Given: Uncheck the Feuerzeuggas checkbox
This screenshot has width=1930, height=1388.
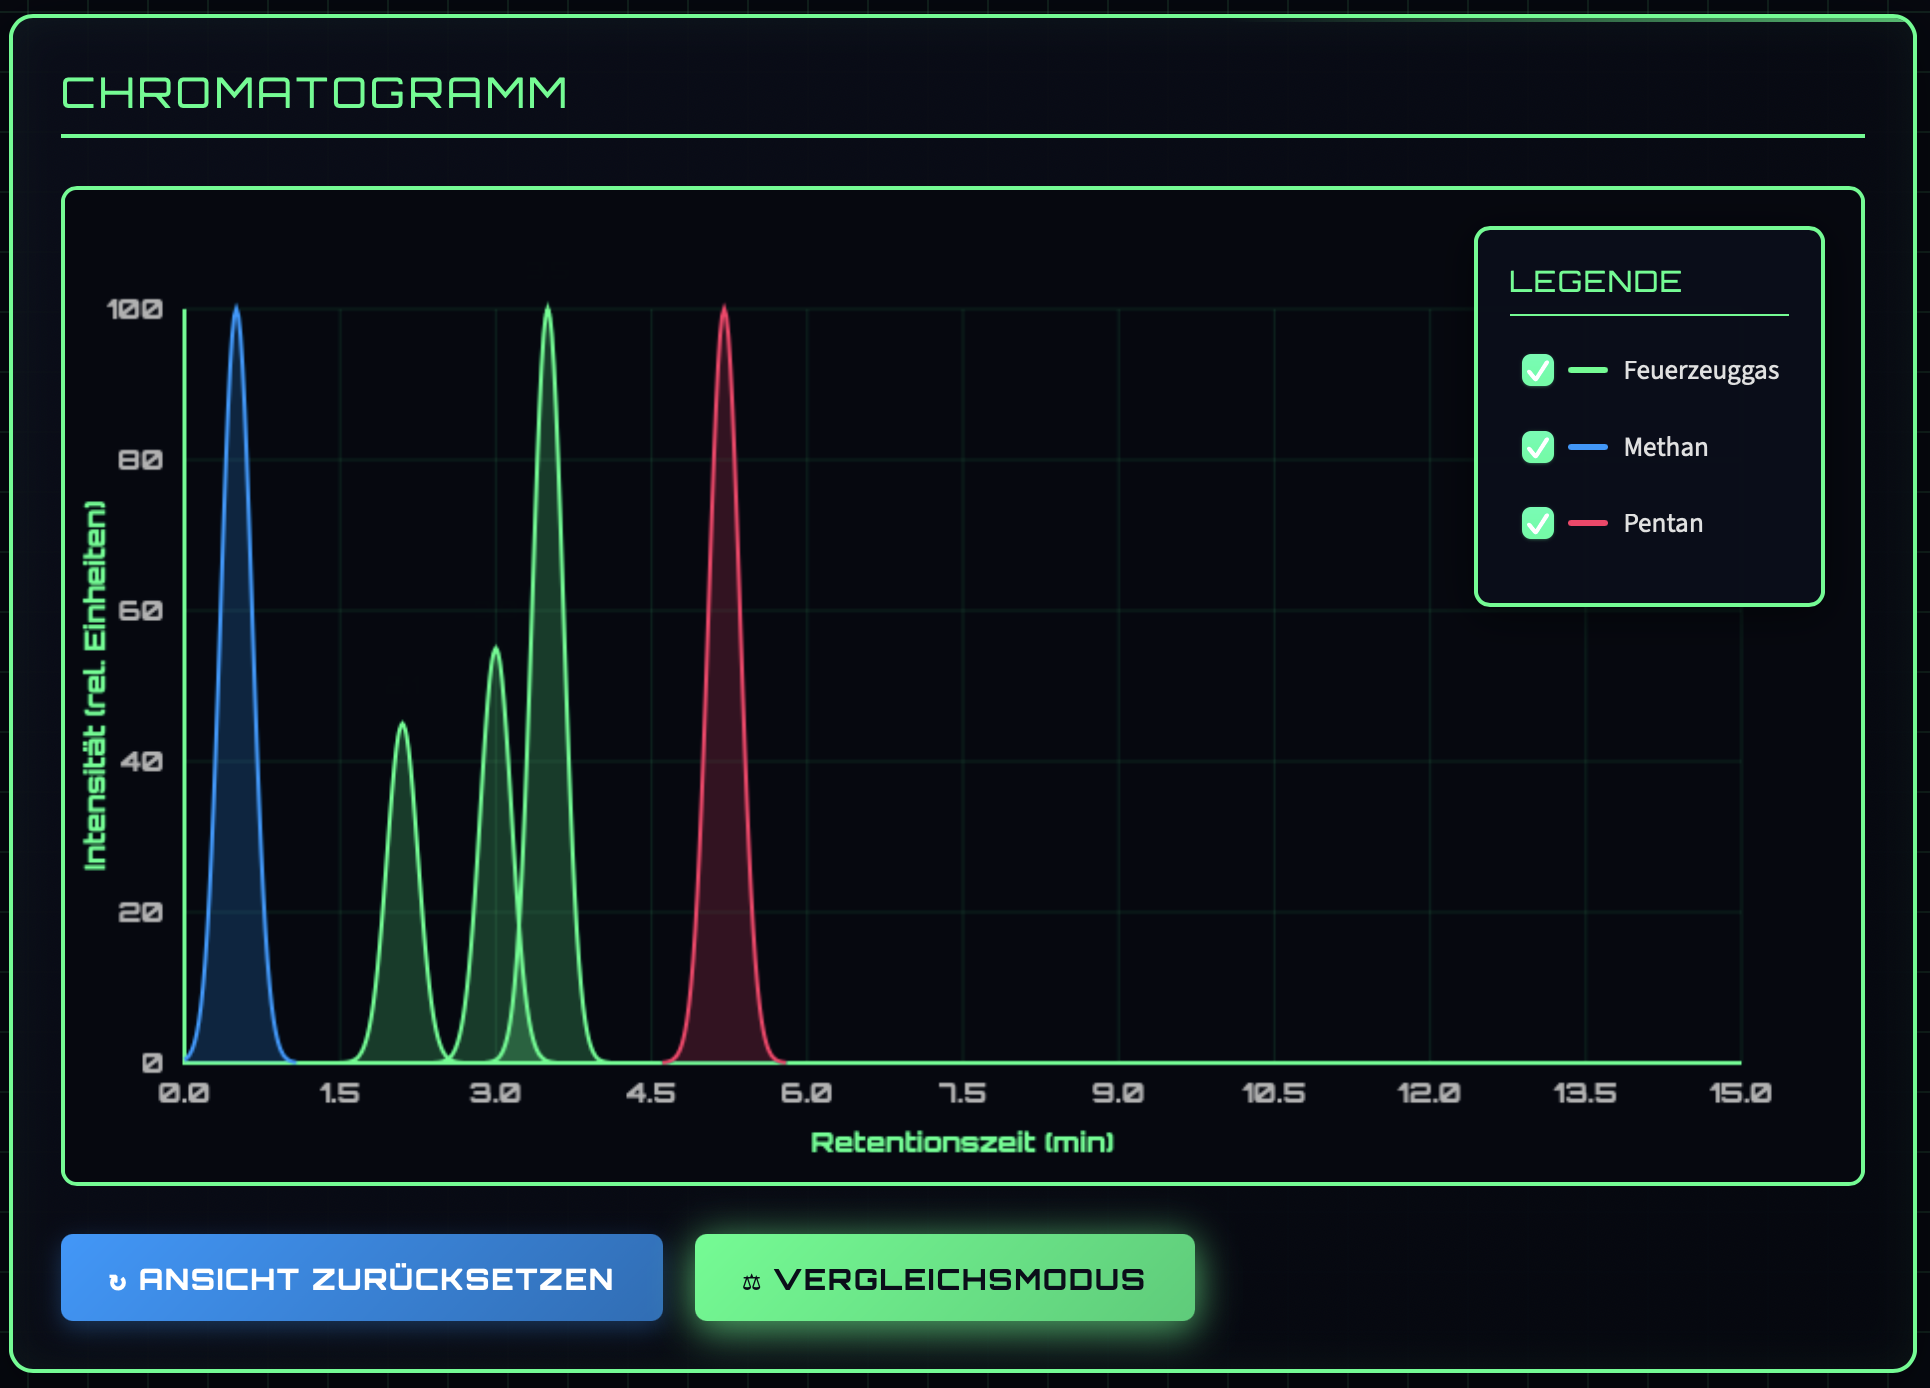Looking at the screenshot, I should [x=1537, y=370].
